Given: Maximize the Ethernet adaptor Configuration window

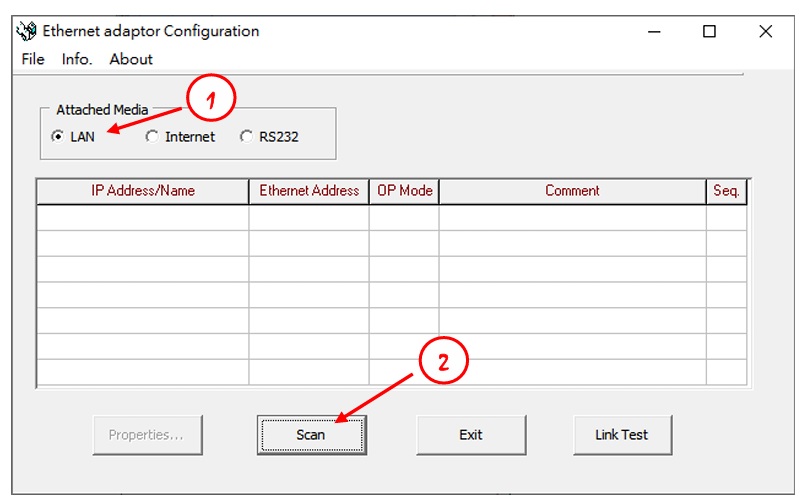Looking at the screenshot, I should click(x=709, y=31).
